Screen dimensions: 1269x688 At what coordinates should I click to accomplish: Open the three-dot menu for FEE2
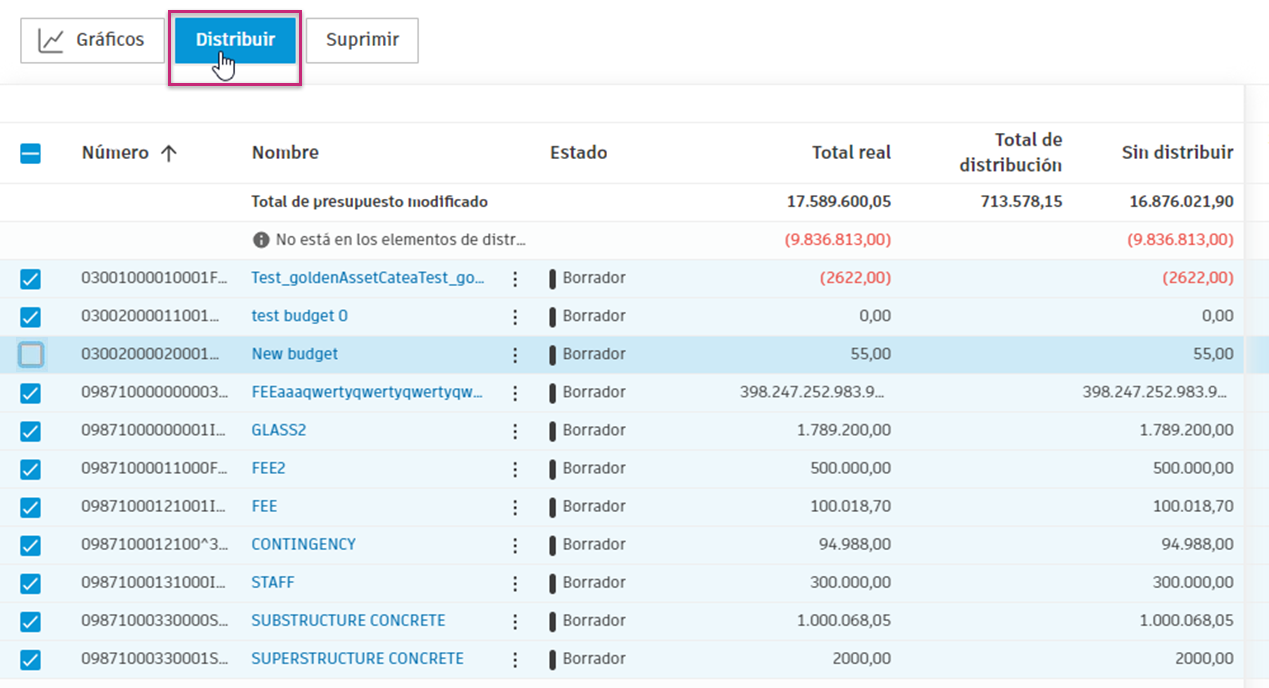point(515,469)
